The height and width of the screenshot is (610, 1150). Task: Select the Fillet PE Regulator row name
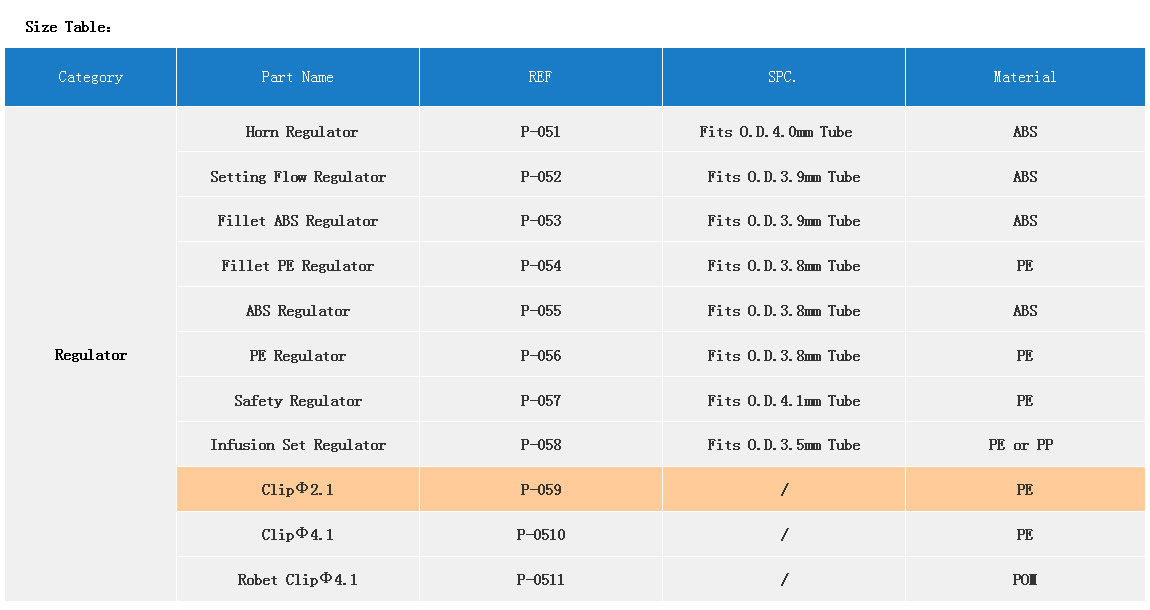[x=298, y=266]
